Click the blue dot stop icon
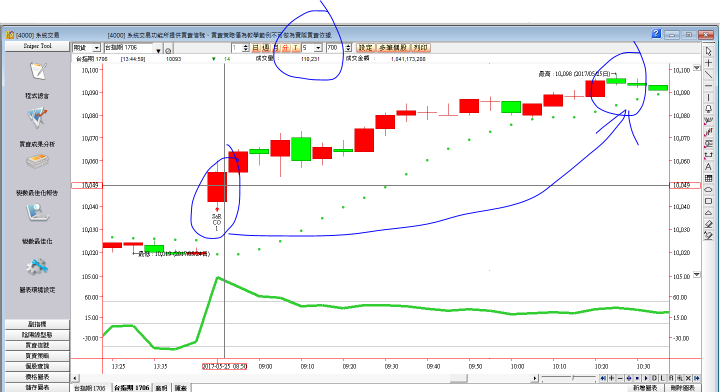Image resolution: width=720 pixels, height=392 pixels. [x=637, y=378]
